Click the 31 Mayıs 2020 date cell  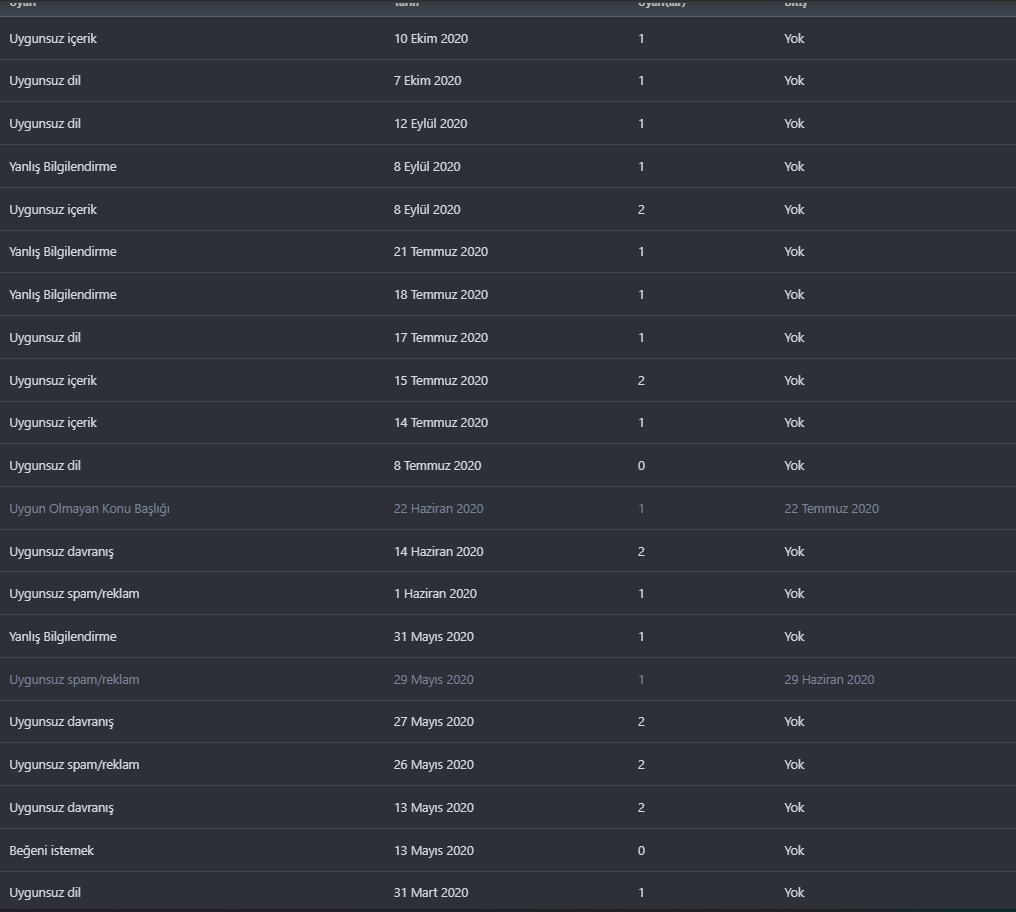click(433, 637)
